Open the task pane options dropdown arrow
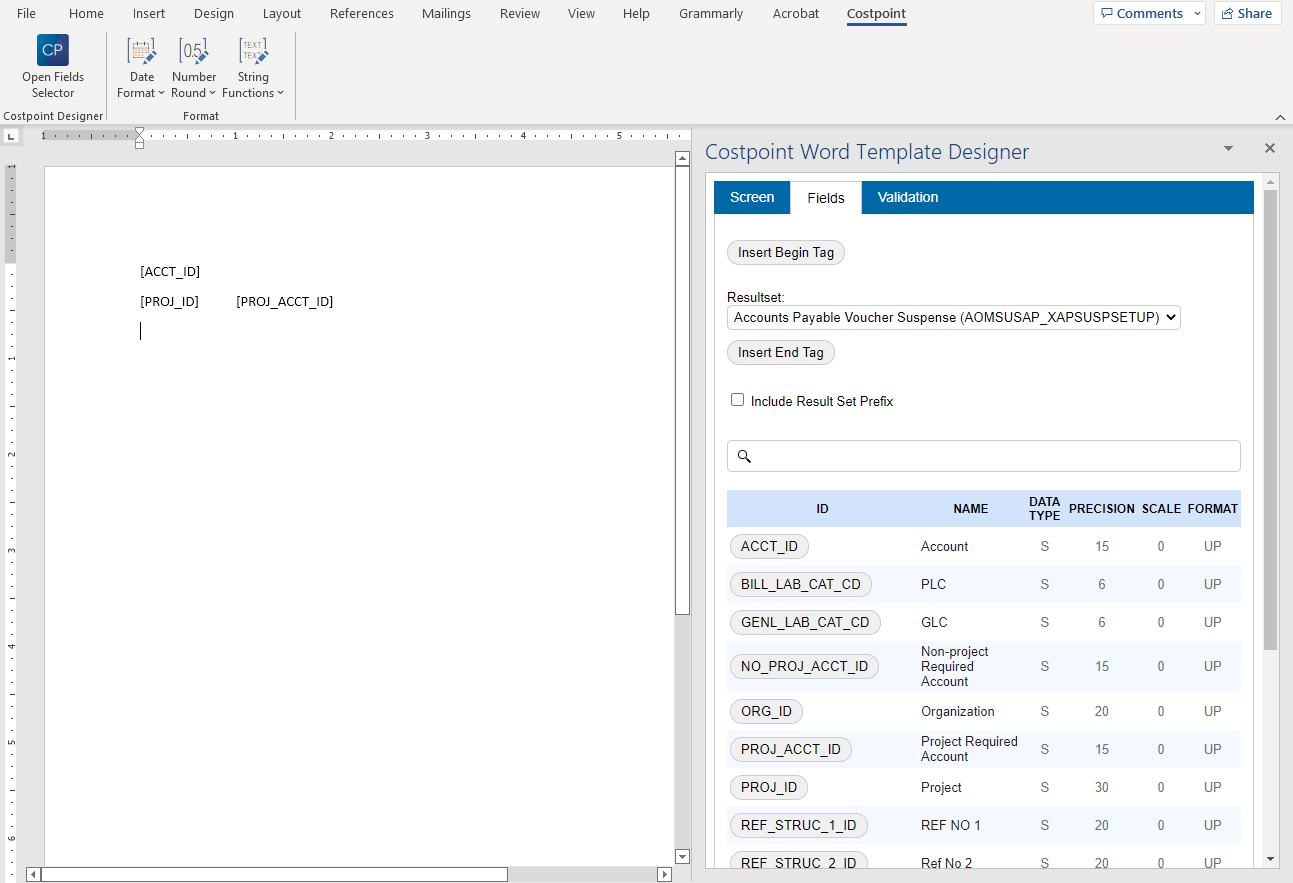Image resolution: width=1293 pixels, height=883 pixels. 1228,148
